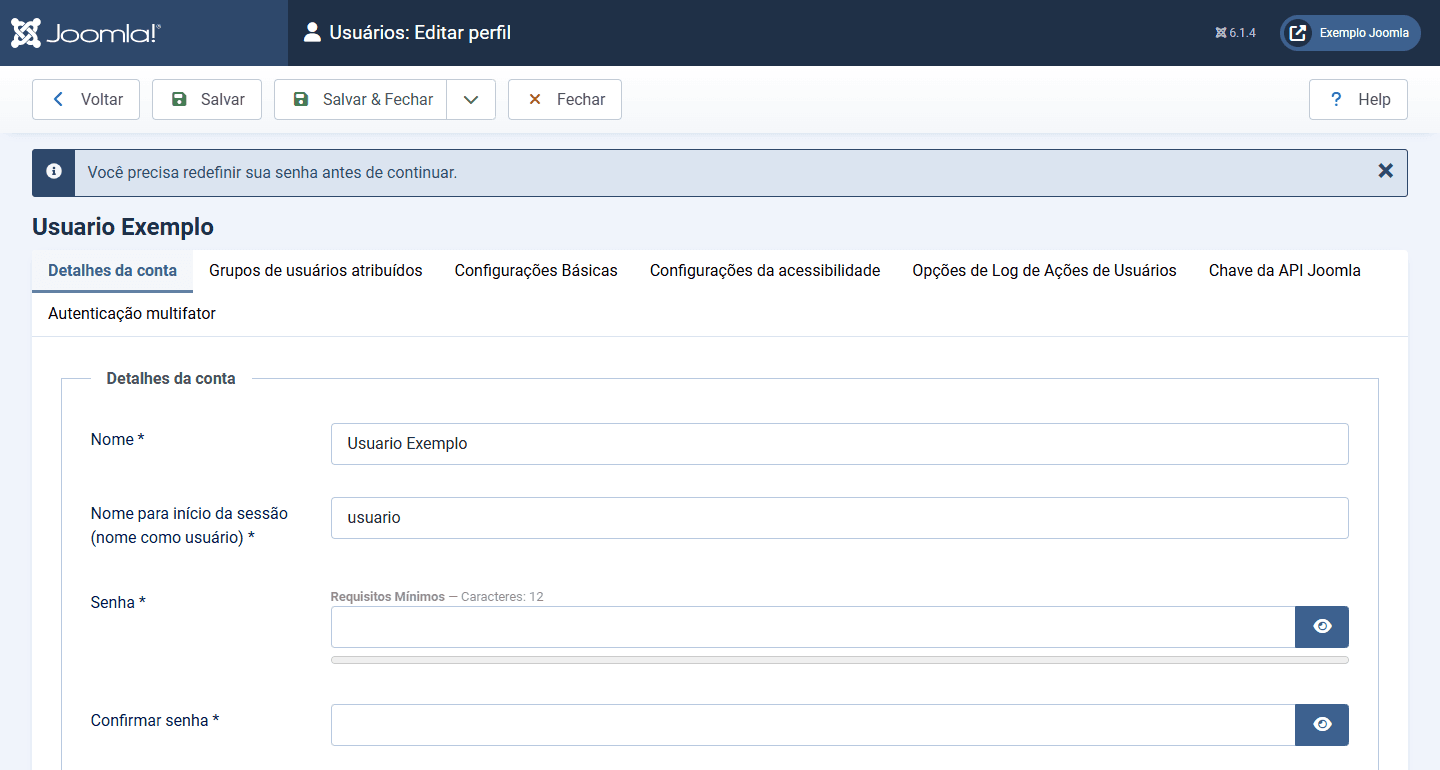Dismiss the password reset notice
1440x770 pixels.
click(x=1385, y=171)
